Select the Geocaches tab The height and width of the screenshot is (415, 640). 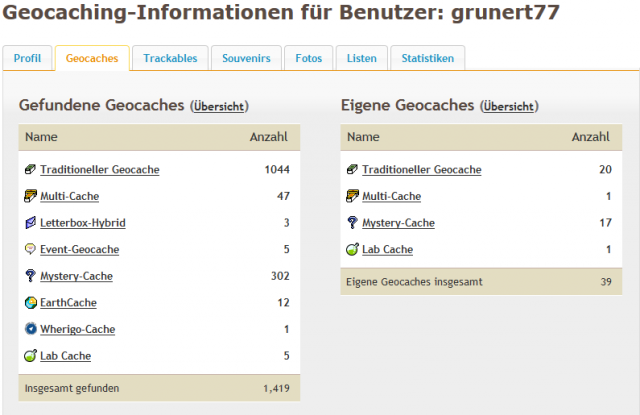(x=92, y=58)
